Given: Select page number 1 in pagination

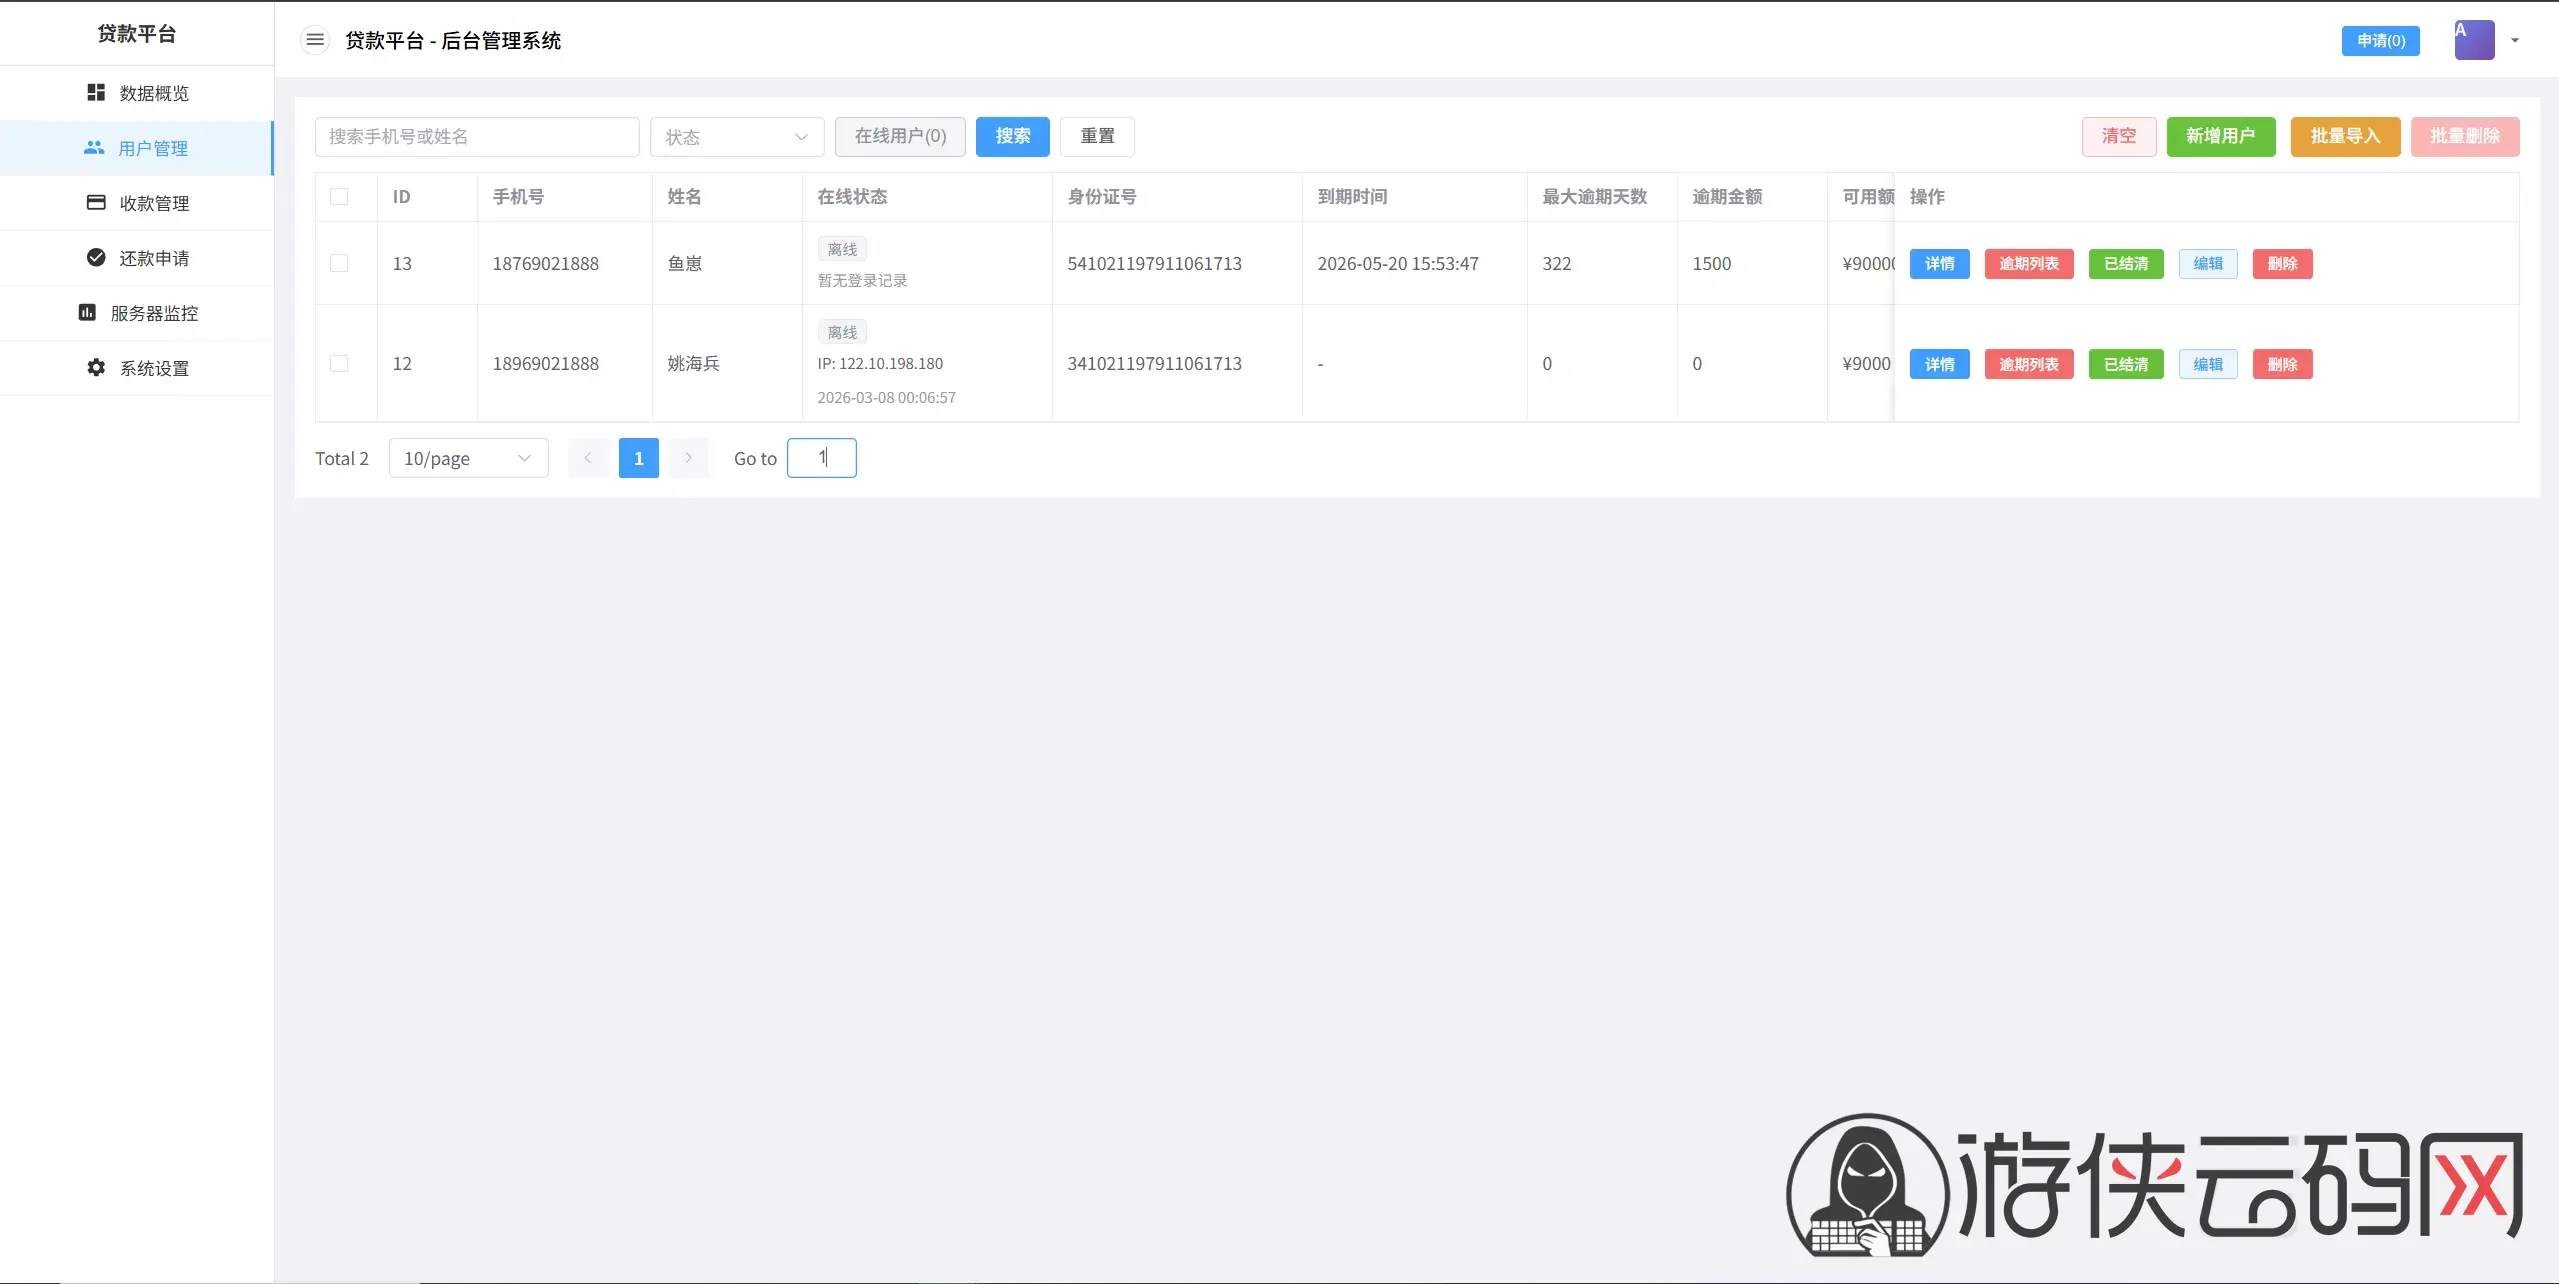Looking at the screenshot, I should (x=639, y=458).
